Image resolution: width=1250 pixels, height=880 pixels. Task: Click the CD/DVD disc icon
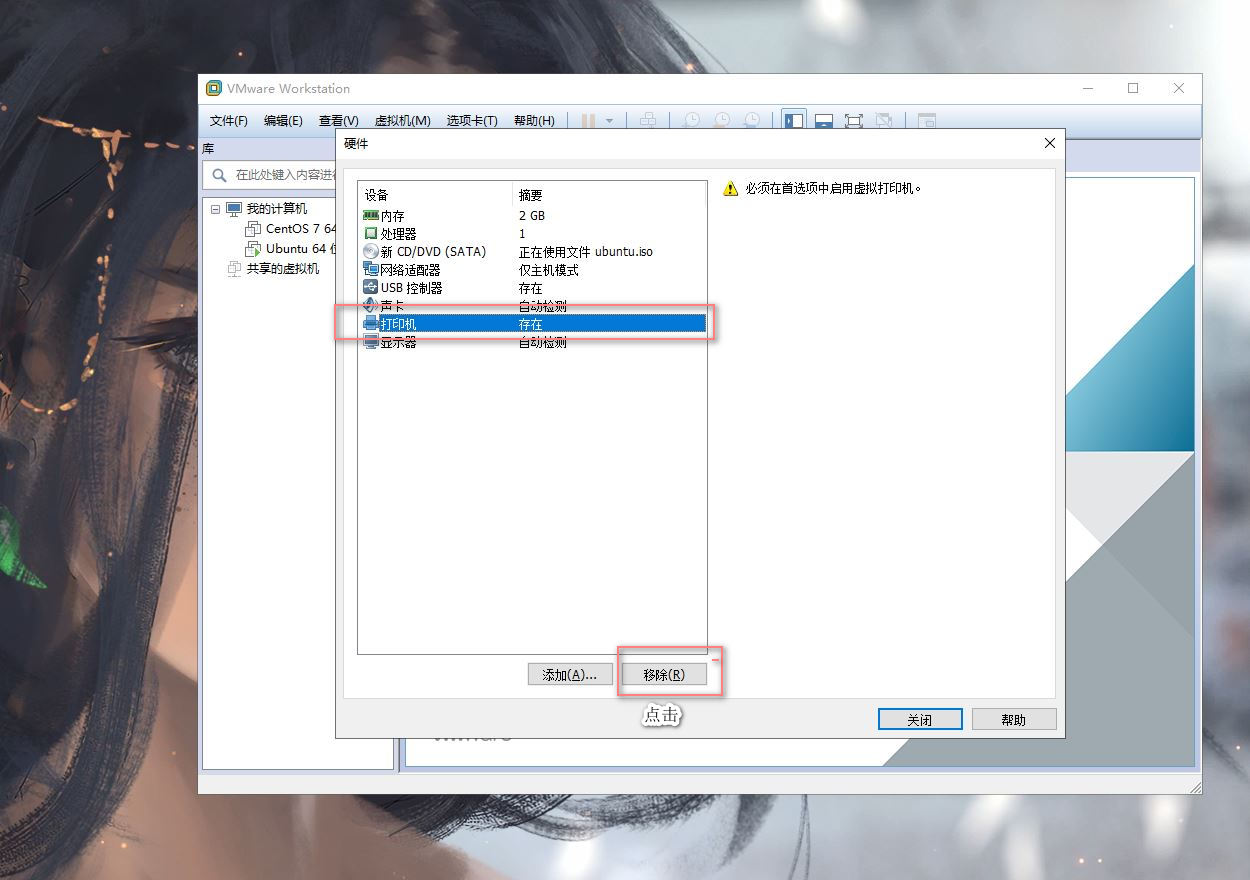click(x=371, y=252)
